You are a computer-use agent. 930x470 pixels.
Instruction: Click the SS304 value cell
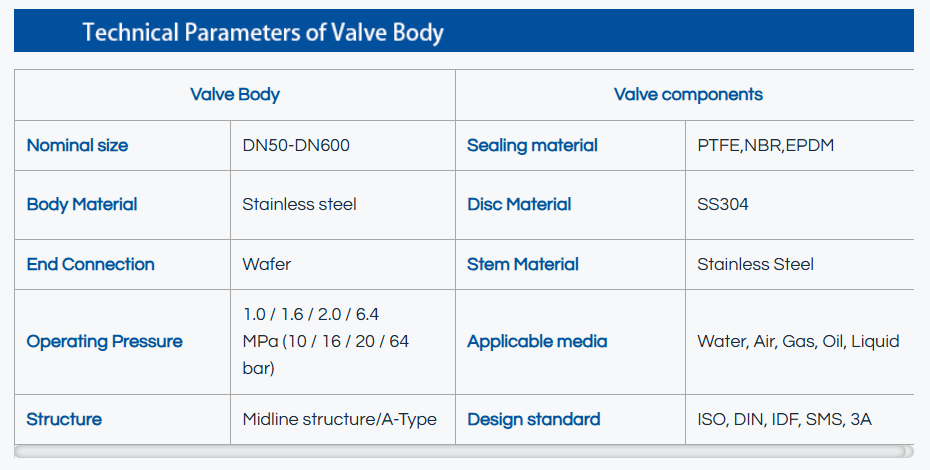[x=723, y=204]
